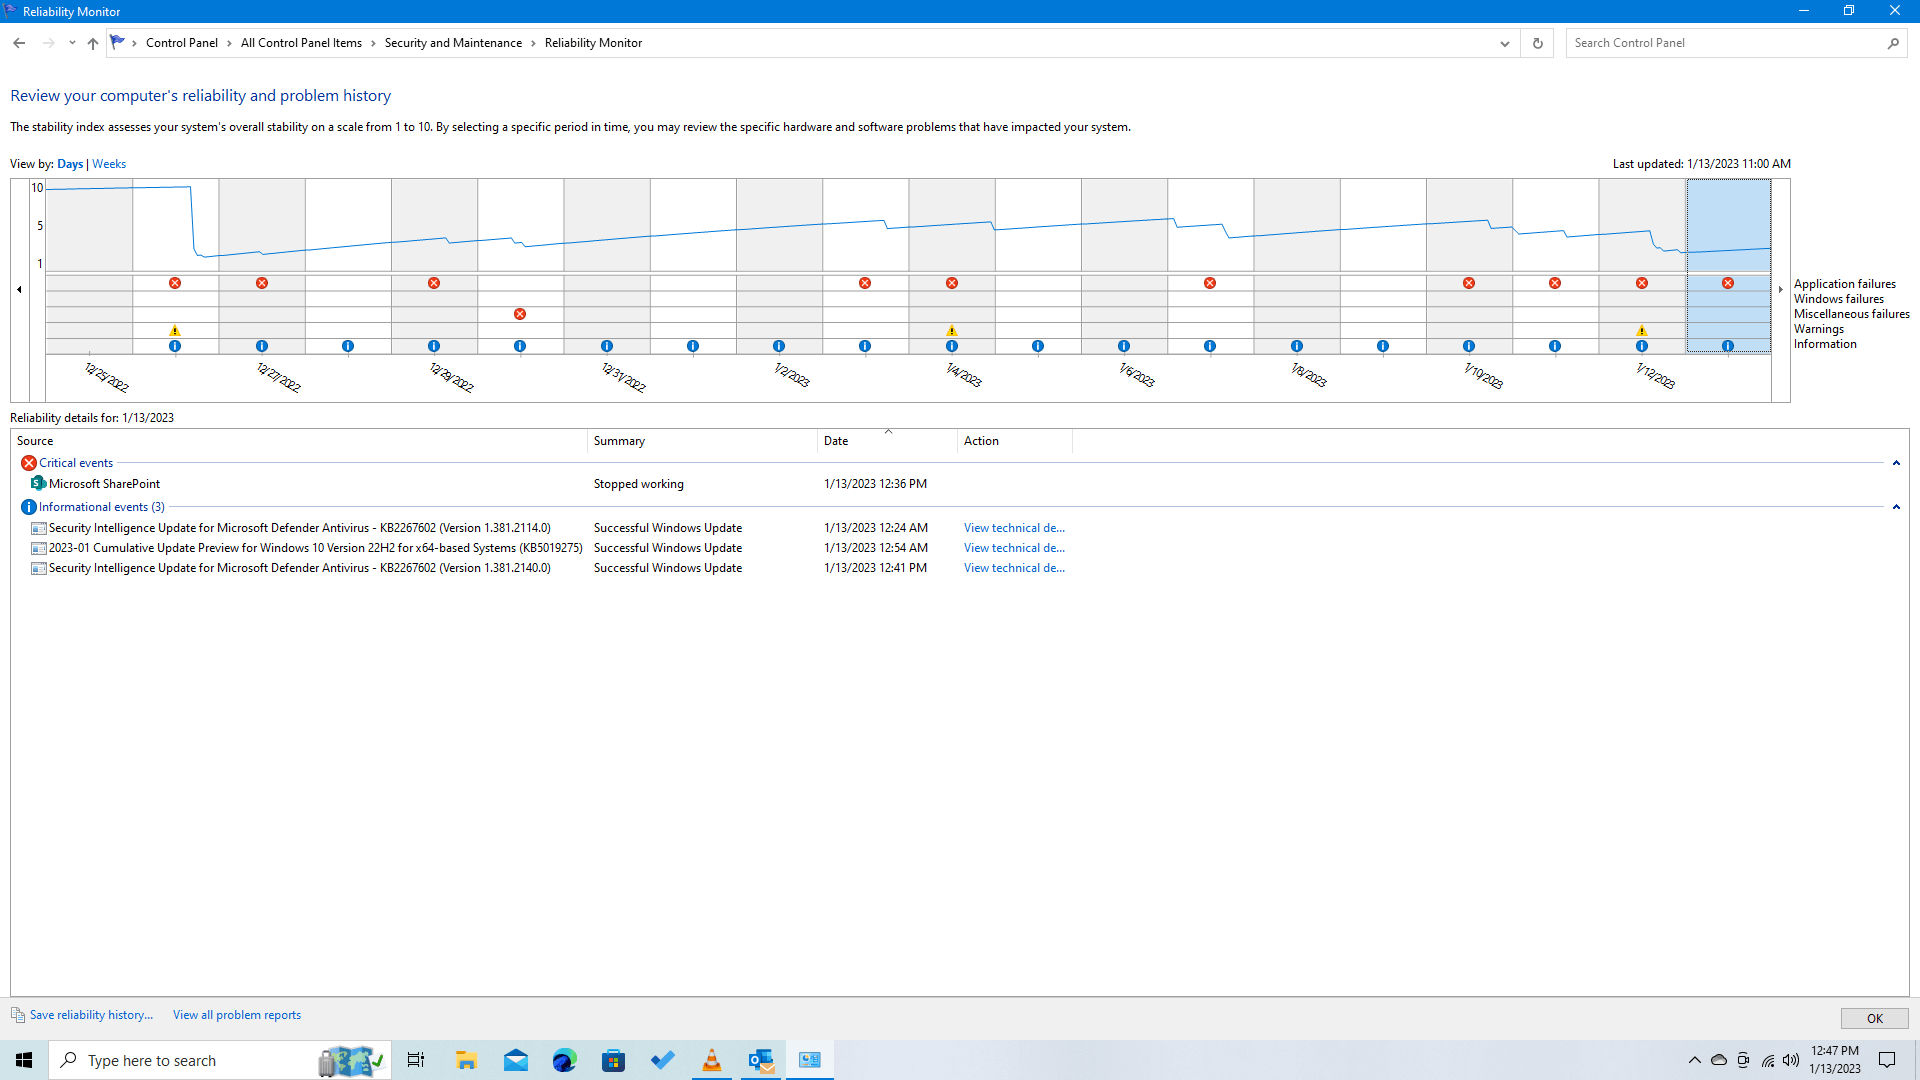Select the information icon on 1/13/2023
The height and width of the screenshot is (1080, 1920).
point(1728,346)
